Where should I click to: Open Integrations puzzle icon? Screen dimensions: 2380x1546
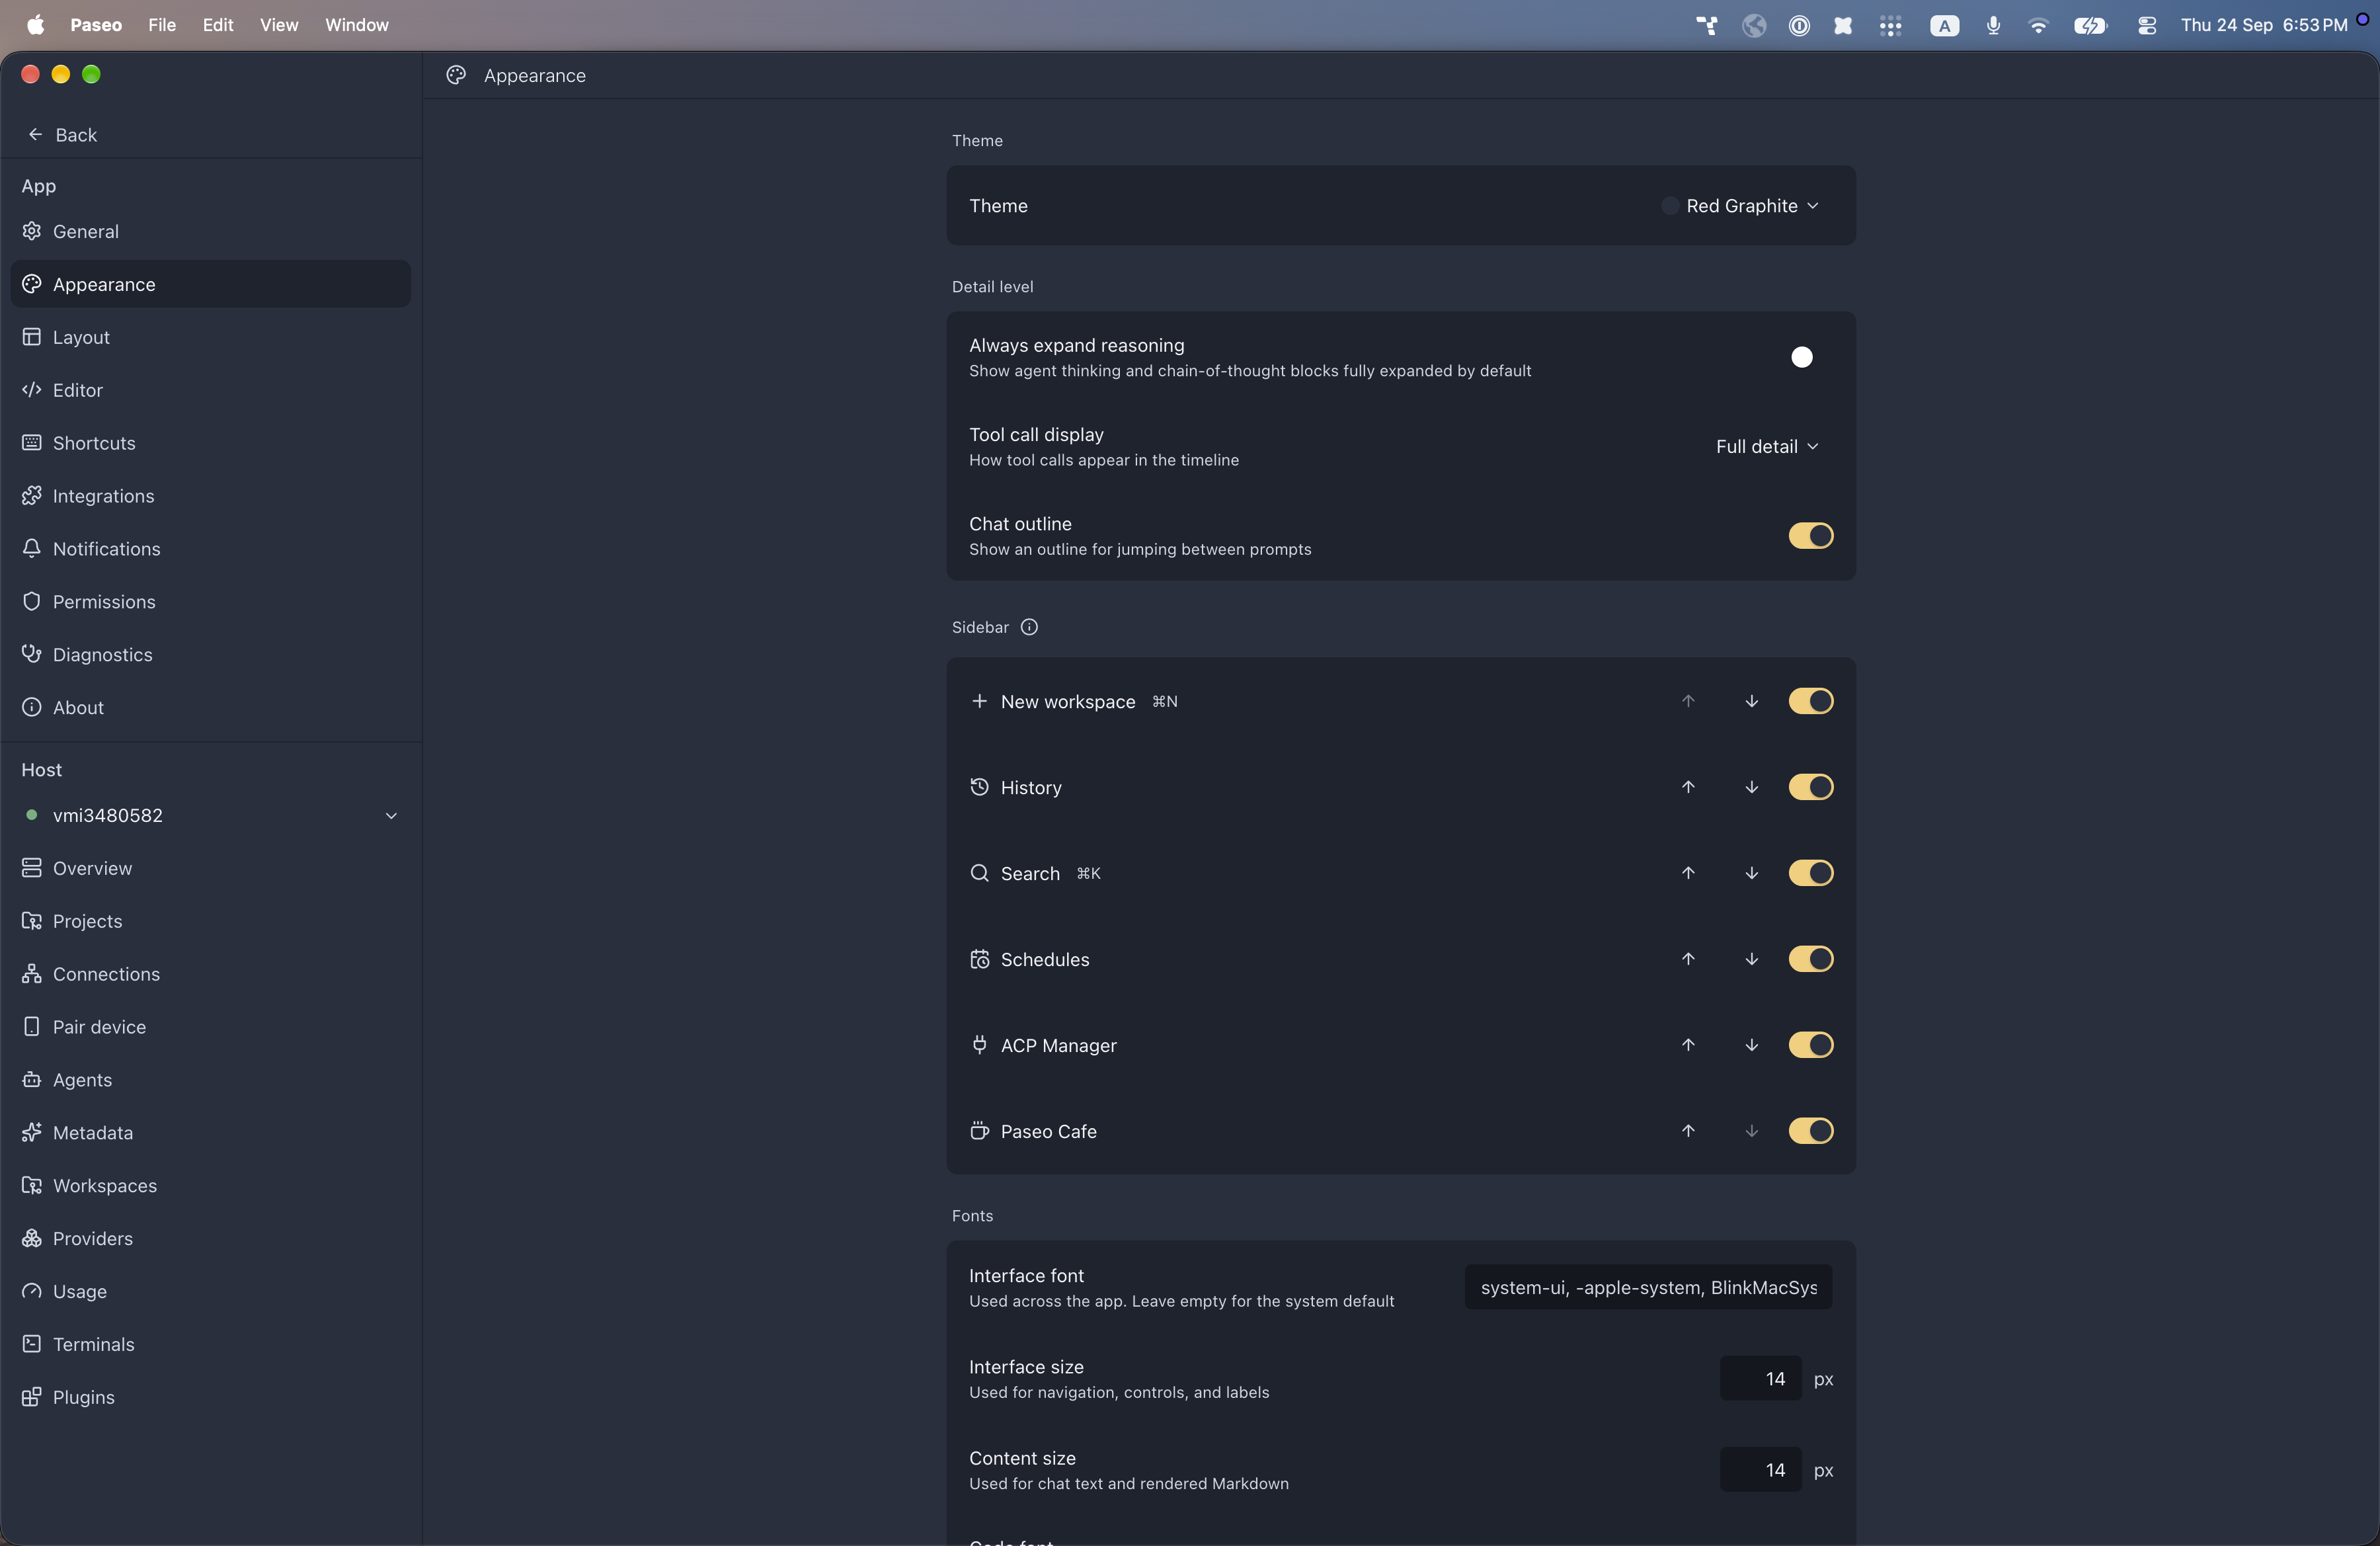[32, 496]
